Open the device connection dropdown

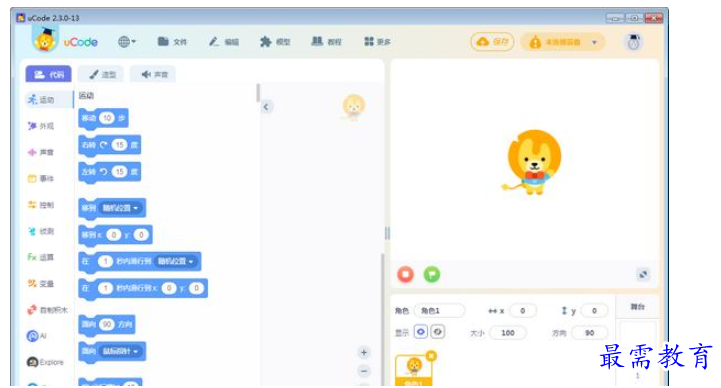pyautogui.click(x=563, y=42)
